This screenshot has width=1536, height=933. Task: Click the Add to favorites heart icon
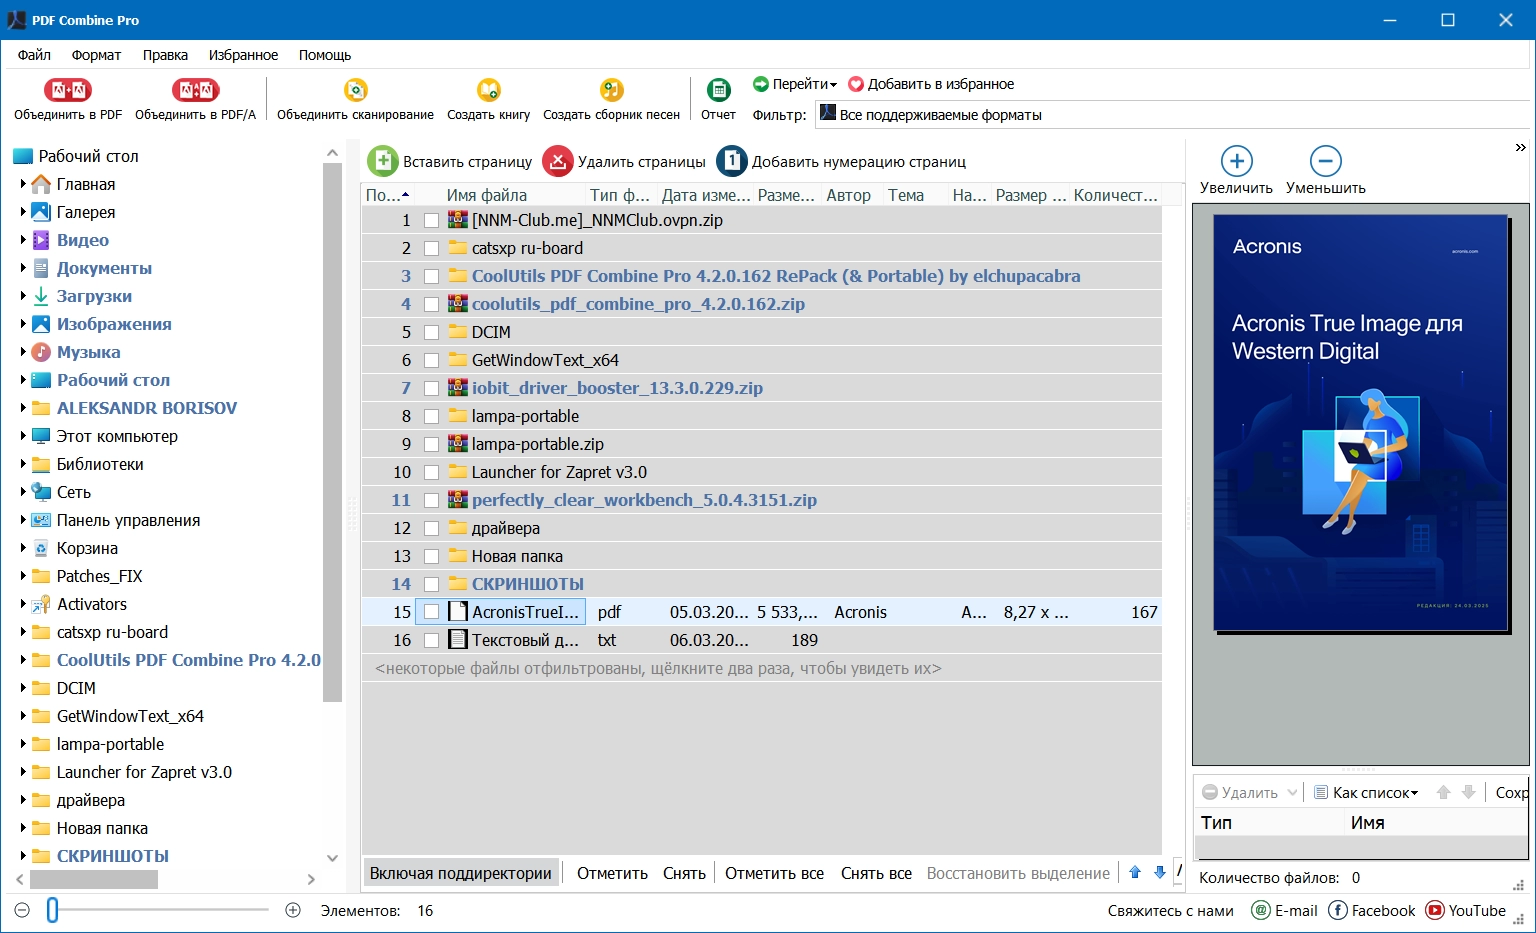(x=856, y=84)
